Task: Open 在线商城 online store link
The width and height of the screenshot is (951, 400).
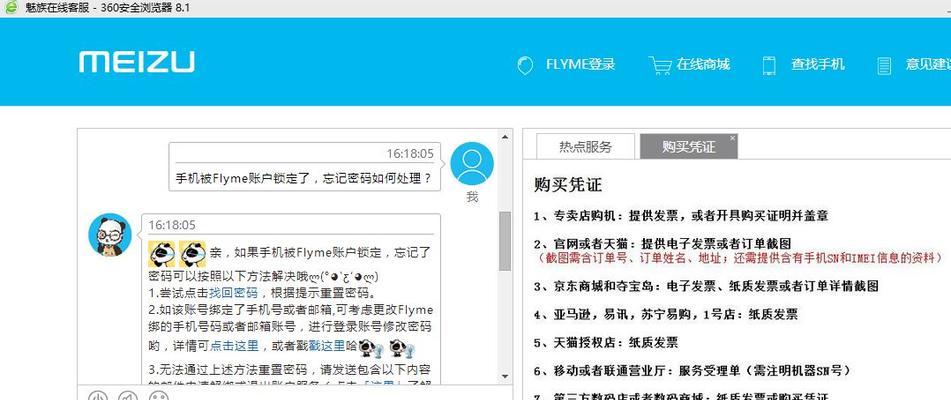Action: click(703, 64)
